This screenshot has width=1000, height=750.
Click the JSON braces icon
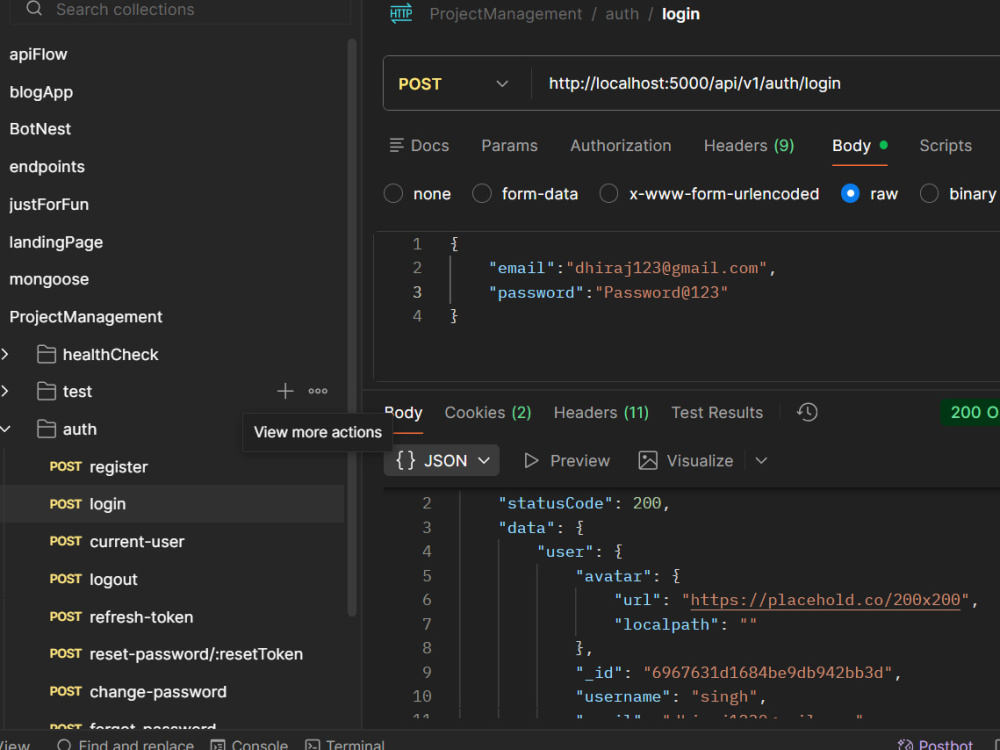406,460
